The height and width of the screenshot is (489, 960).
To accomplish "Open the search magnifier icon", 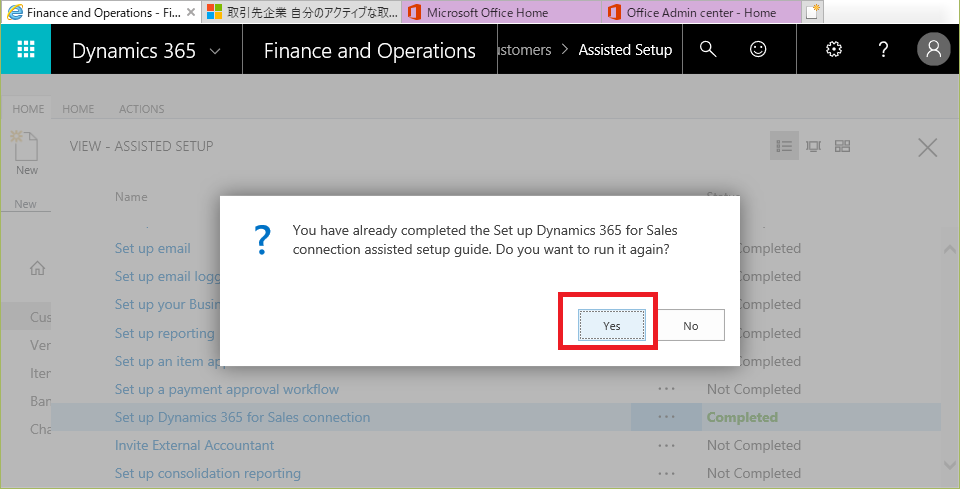I will [x=708, y=50].
